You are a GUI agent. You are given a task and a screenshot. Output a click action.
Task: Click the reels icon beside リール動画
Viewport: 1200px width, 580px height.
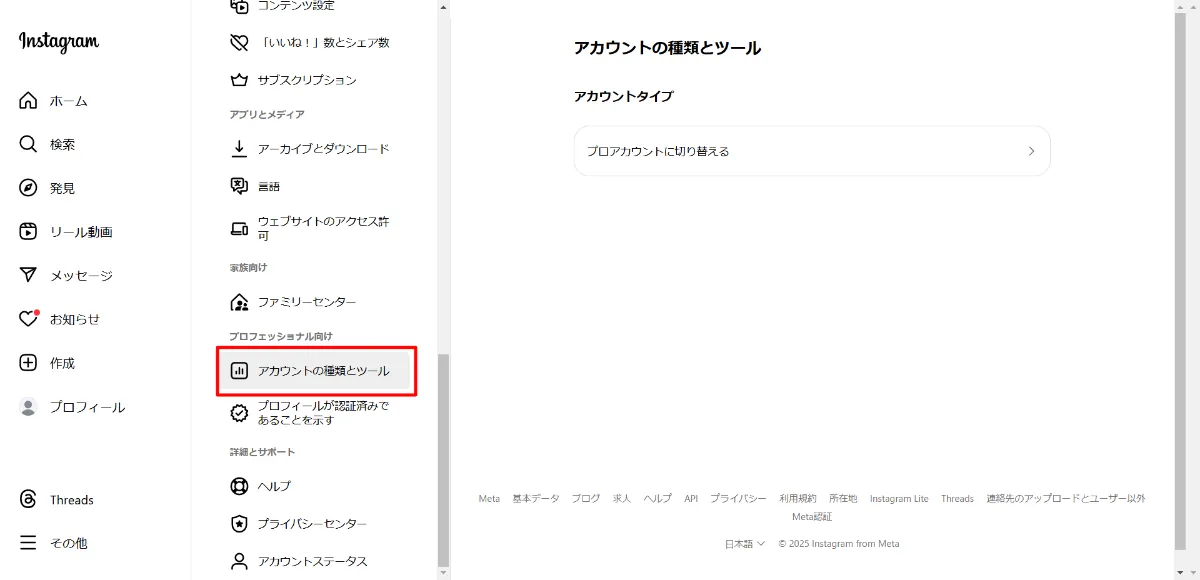point(28,232)
